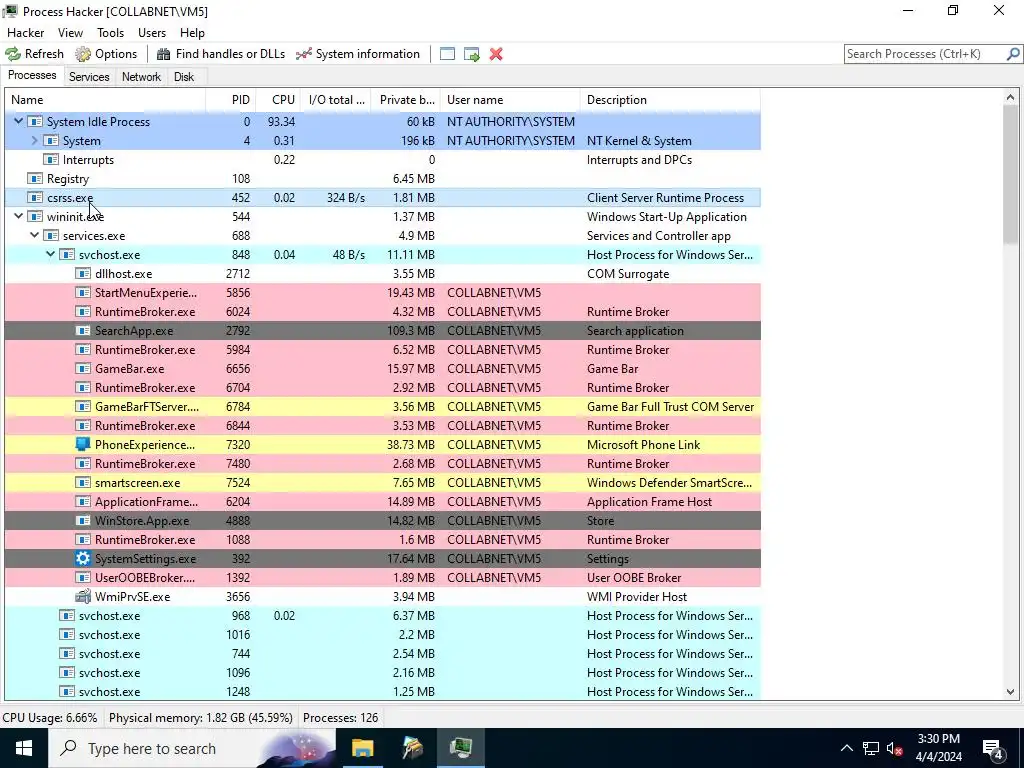Open System information graph window
This screenshot has width=1024, height=768.
click(x=358, y=54)
